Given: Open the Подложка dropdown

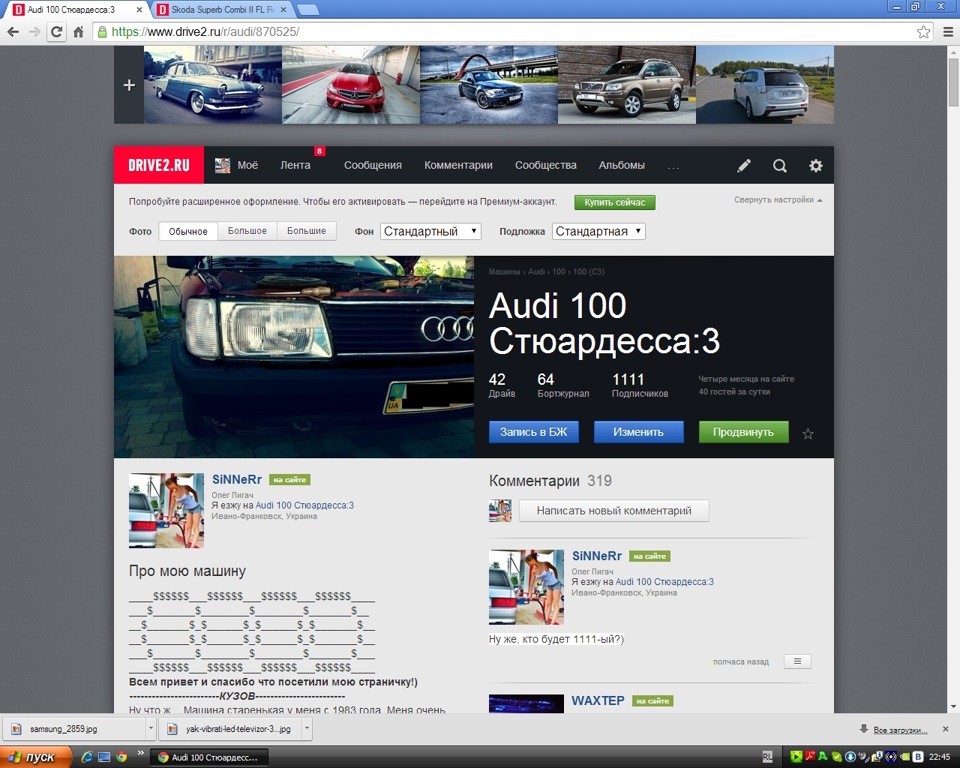Looking at the screenshot, I should point(598,231).
